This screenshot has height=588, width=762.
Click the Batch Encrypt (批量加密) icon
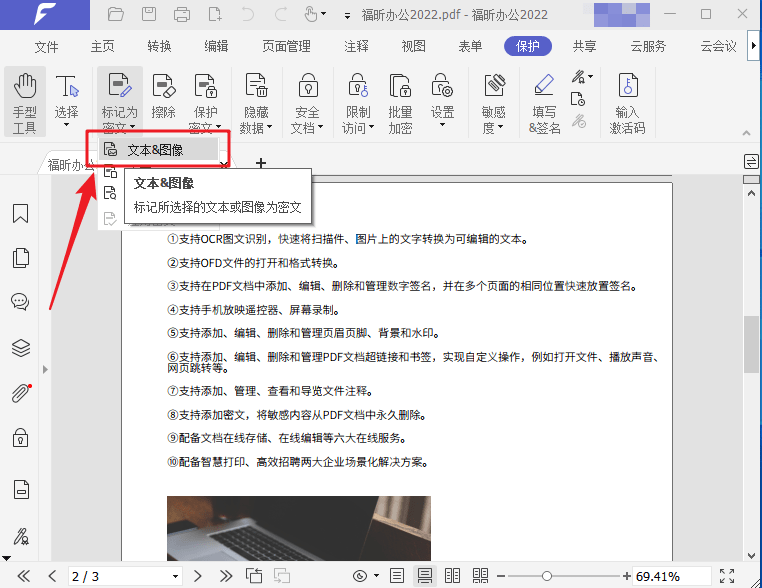pos(400,101)
